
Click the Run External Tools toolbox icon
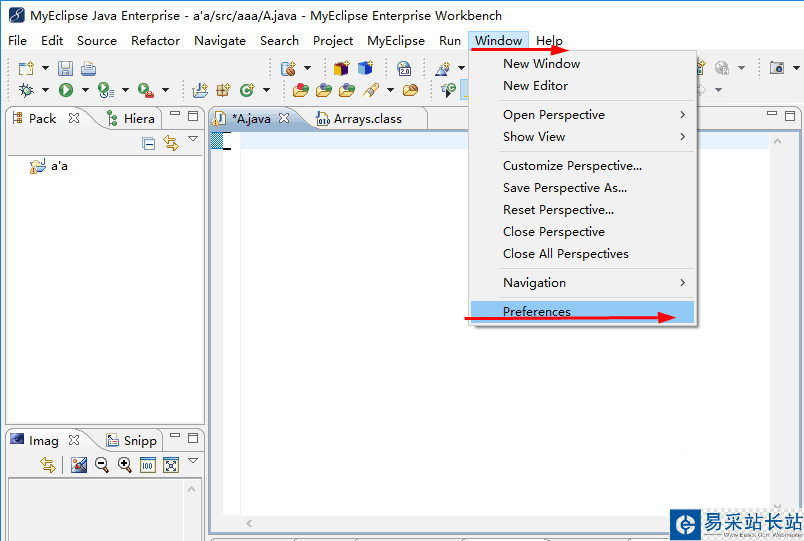[x=146, y=90]
